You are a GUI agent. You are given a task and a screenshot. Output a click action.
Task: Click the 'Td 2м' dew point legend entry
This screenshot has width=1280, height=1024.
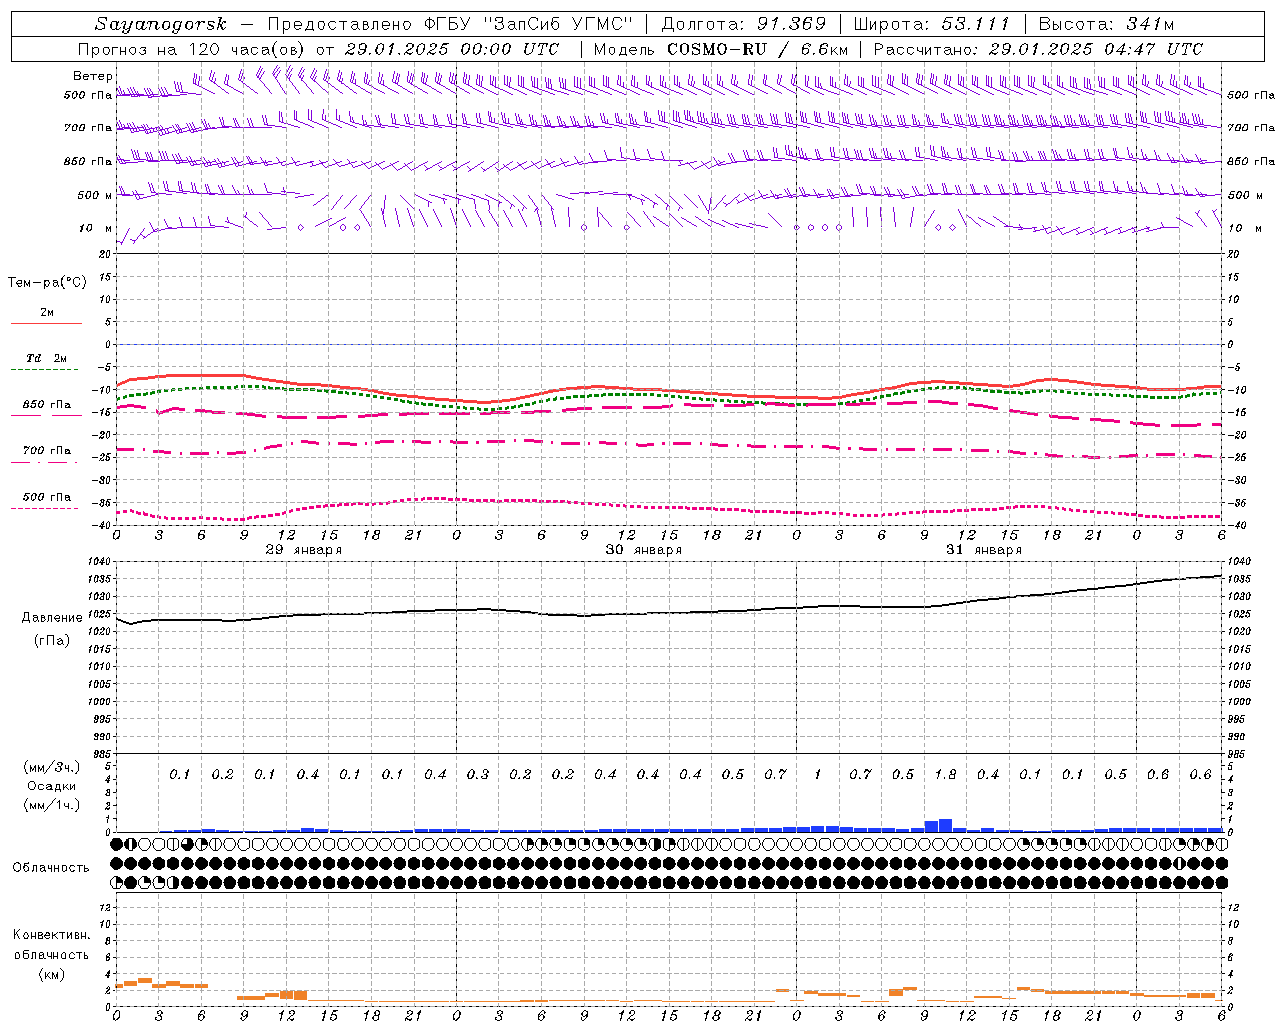click(46, 358)
